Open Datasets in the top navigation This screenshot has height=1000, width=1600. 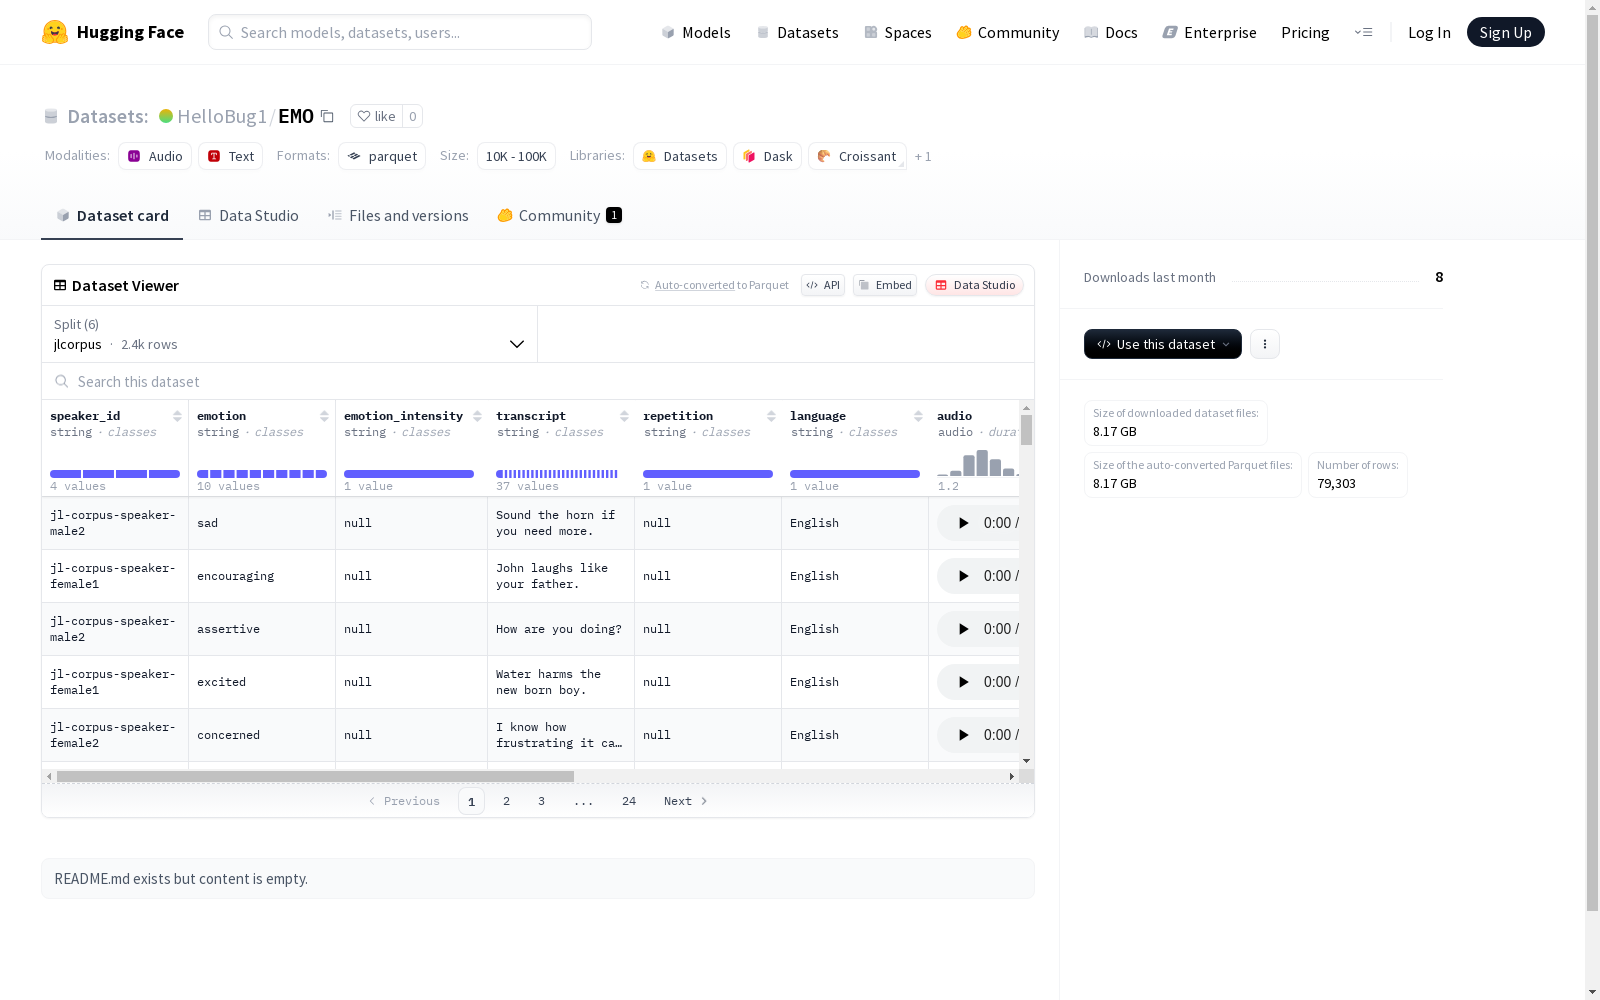pyautogui.click(x=797, y=32)
